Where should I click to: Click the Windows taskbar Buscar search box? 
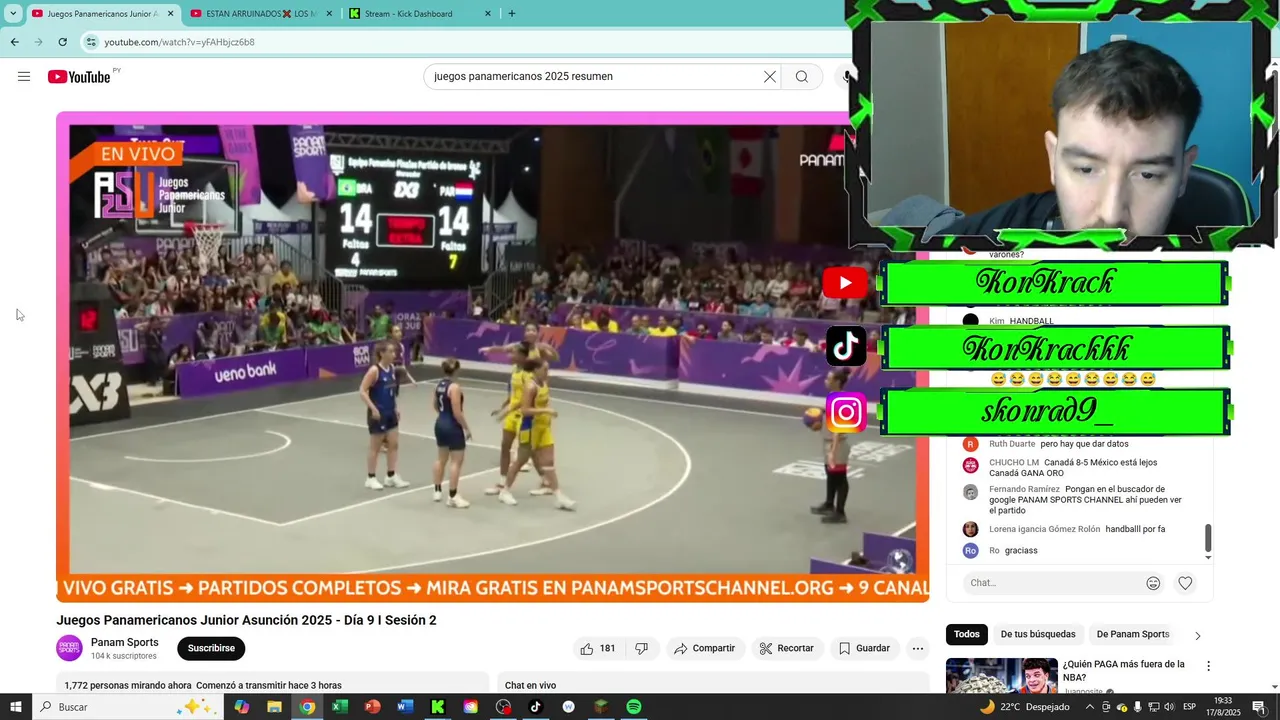point(129,707)
